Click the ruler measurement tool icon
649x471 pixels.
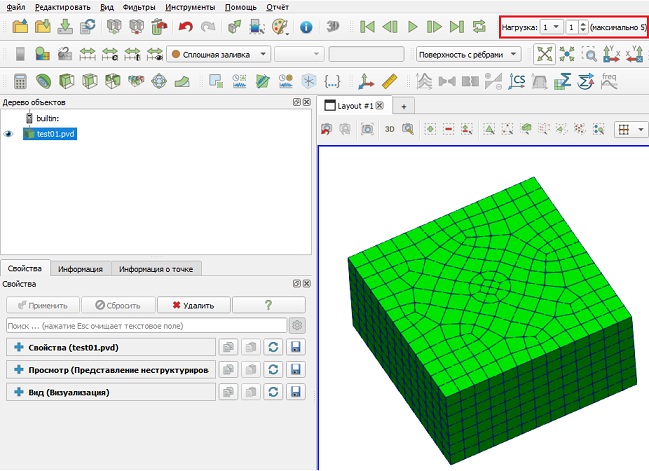(389, 81)
